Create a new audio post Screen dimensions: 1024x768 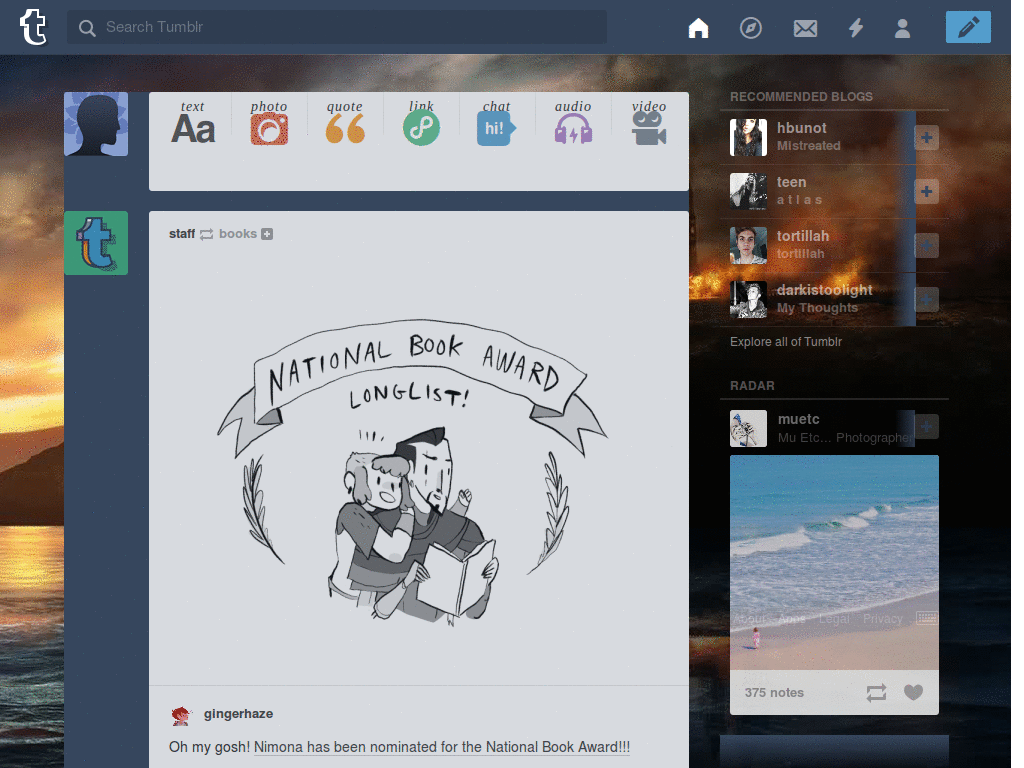573,123
